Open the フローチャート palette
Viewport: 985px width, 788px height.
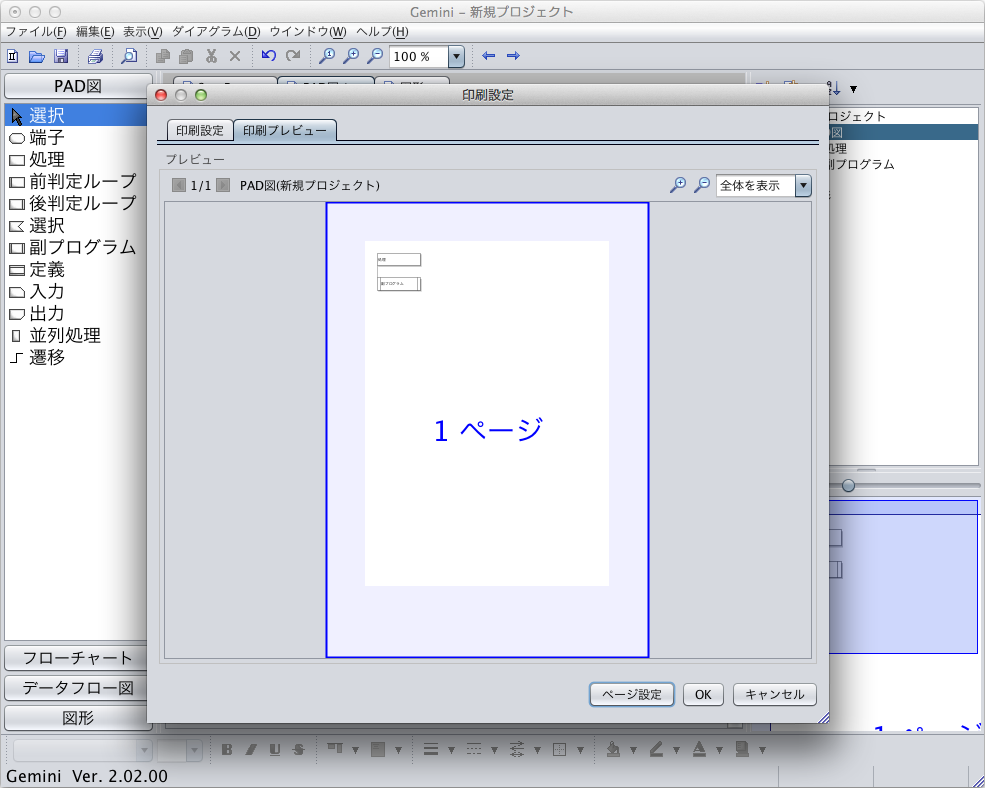[78, 658]
